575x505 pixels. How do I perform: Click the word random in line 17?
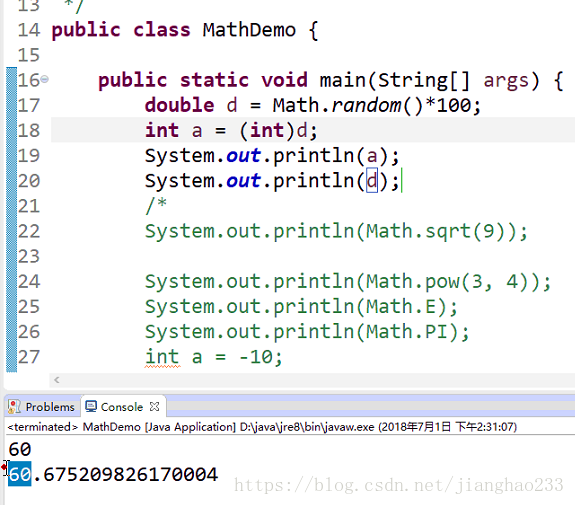point(366,106)
